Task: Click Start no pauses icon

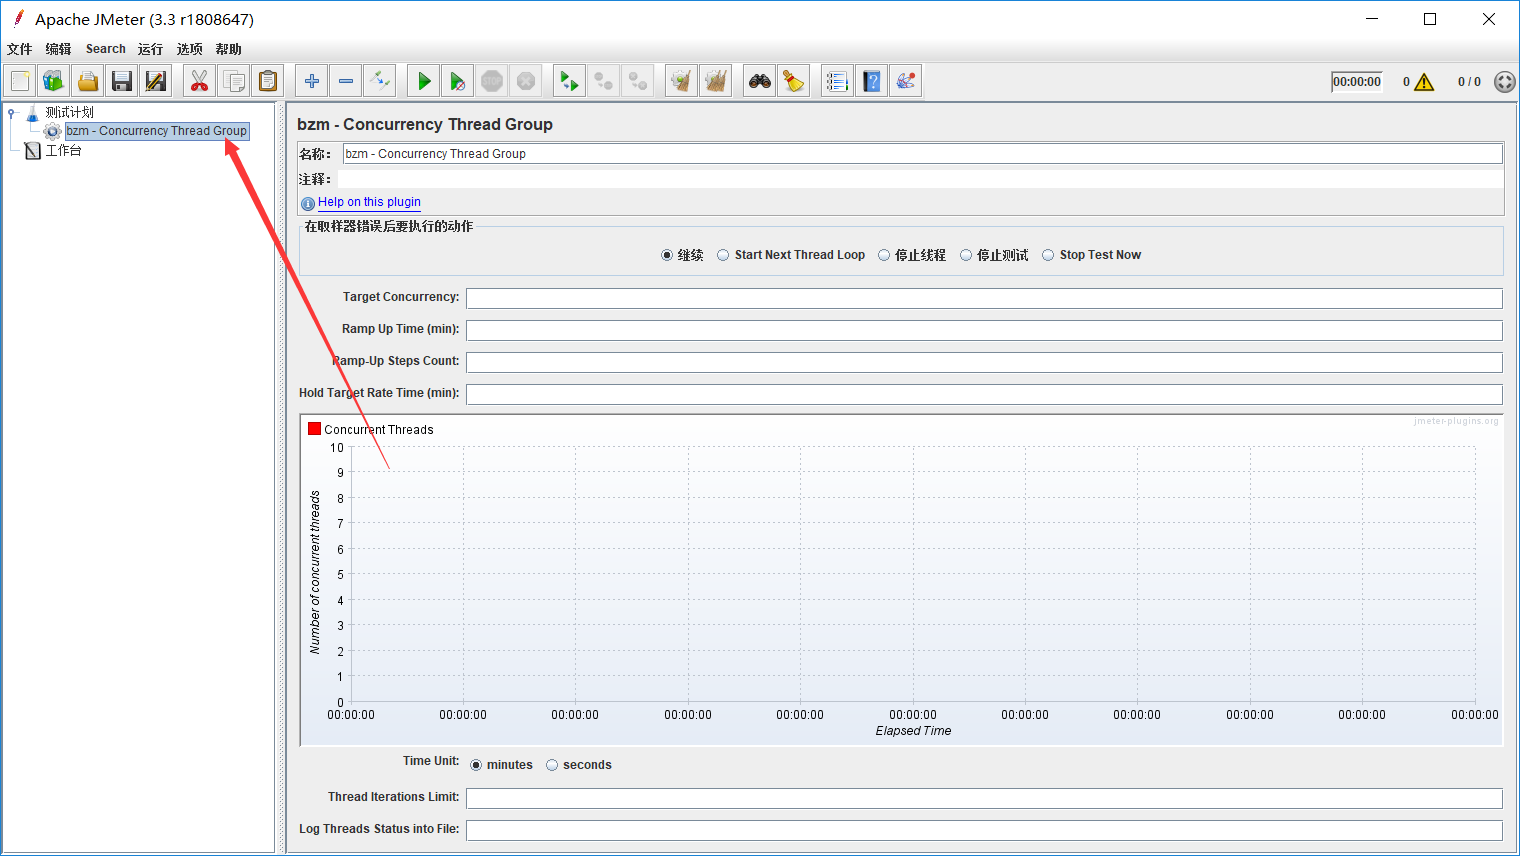Action: coord(458,81)
